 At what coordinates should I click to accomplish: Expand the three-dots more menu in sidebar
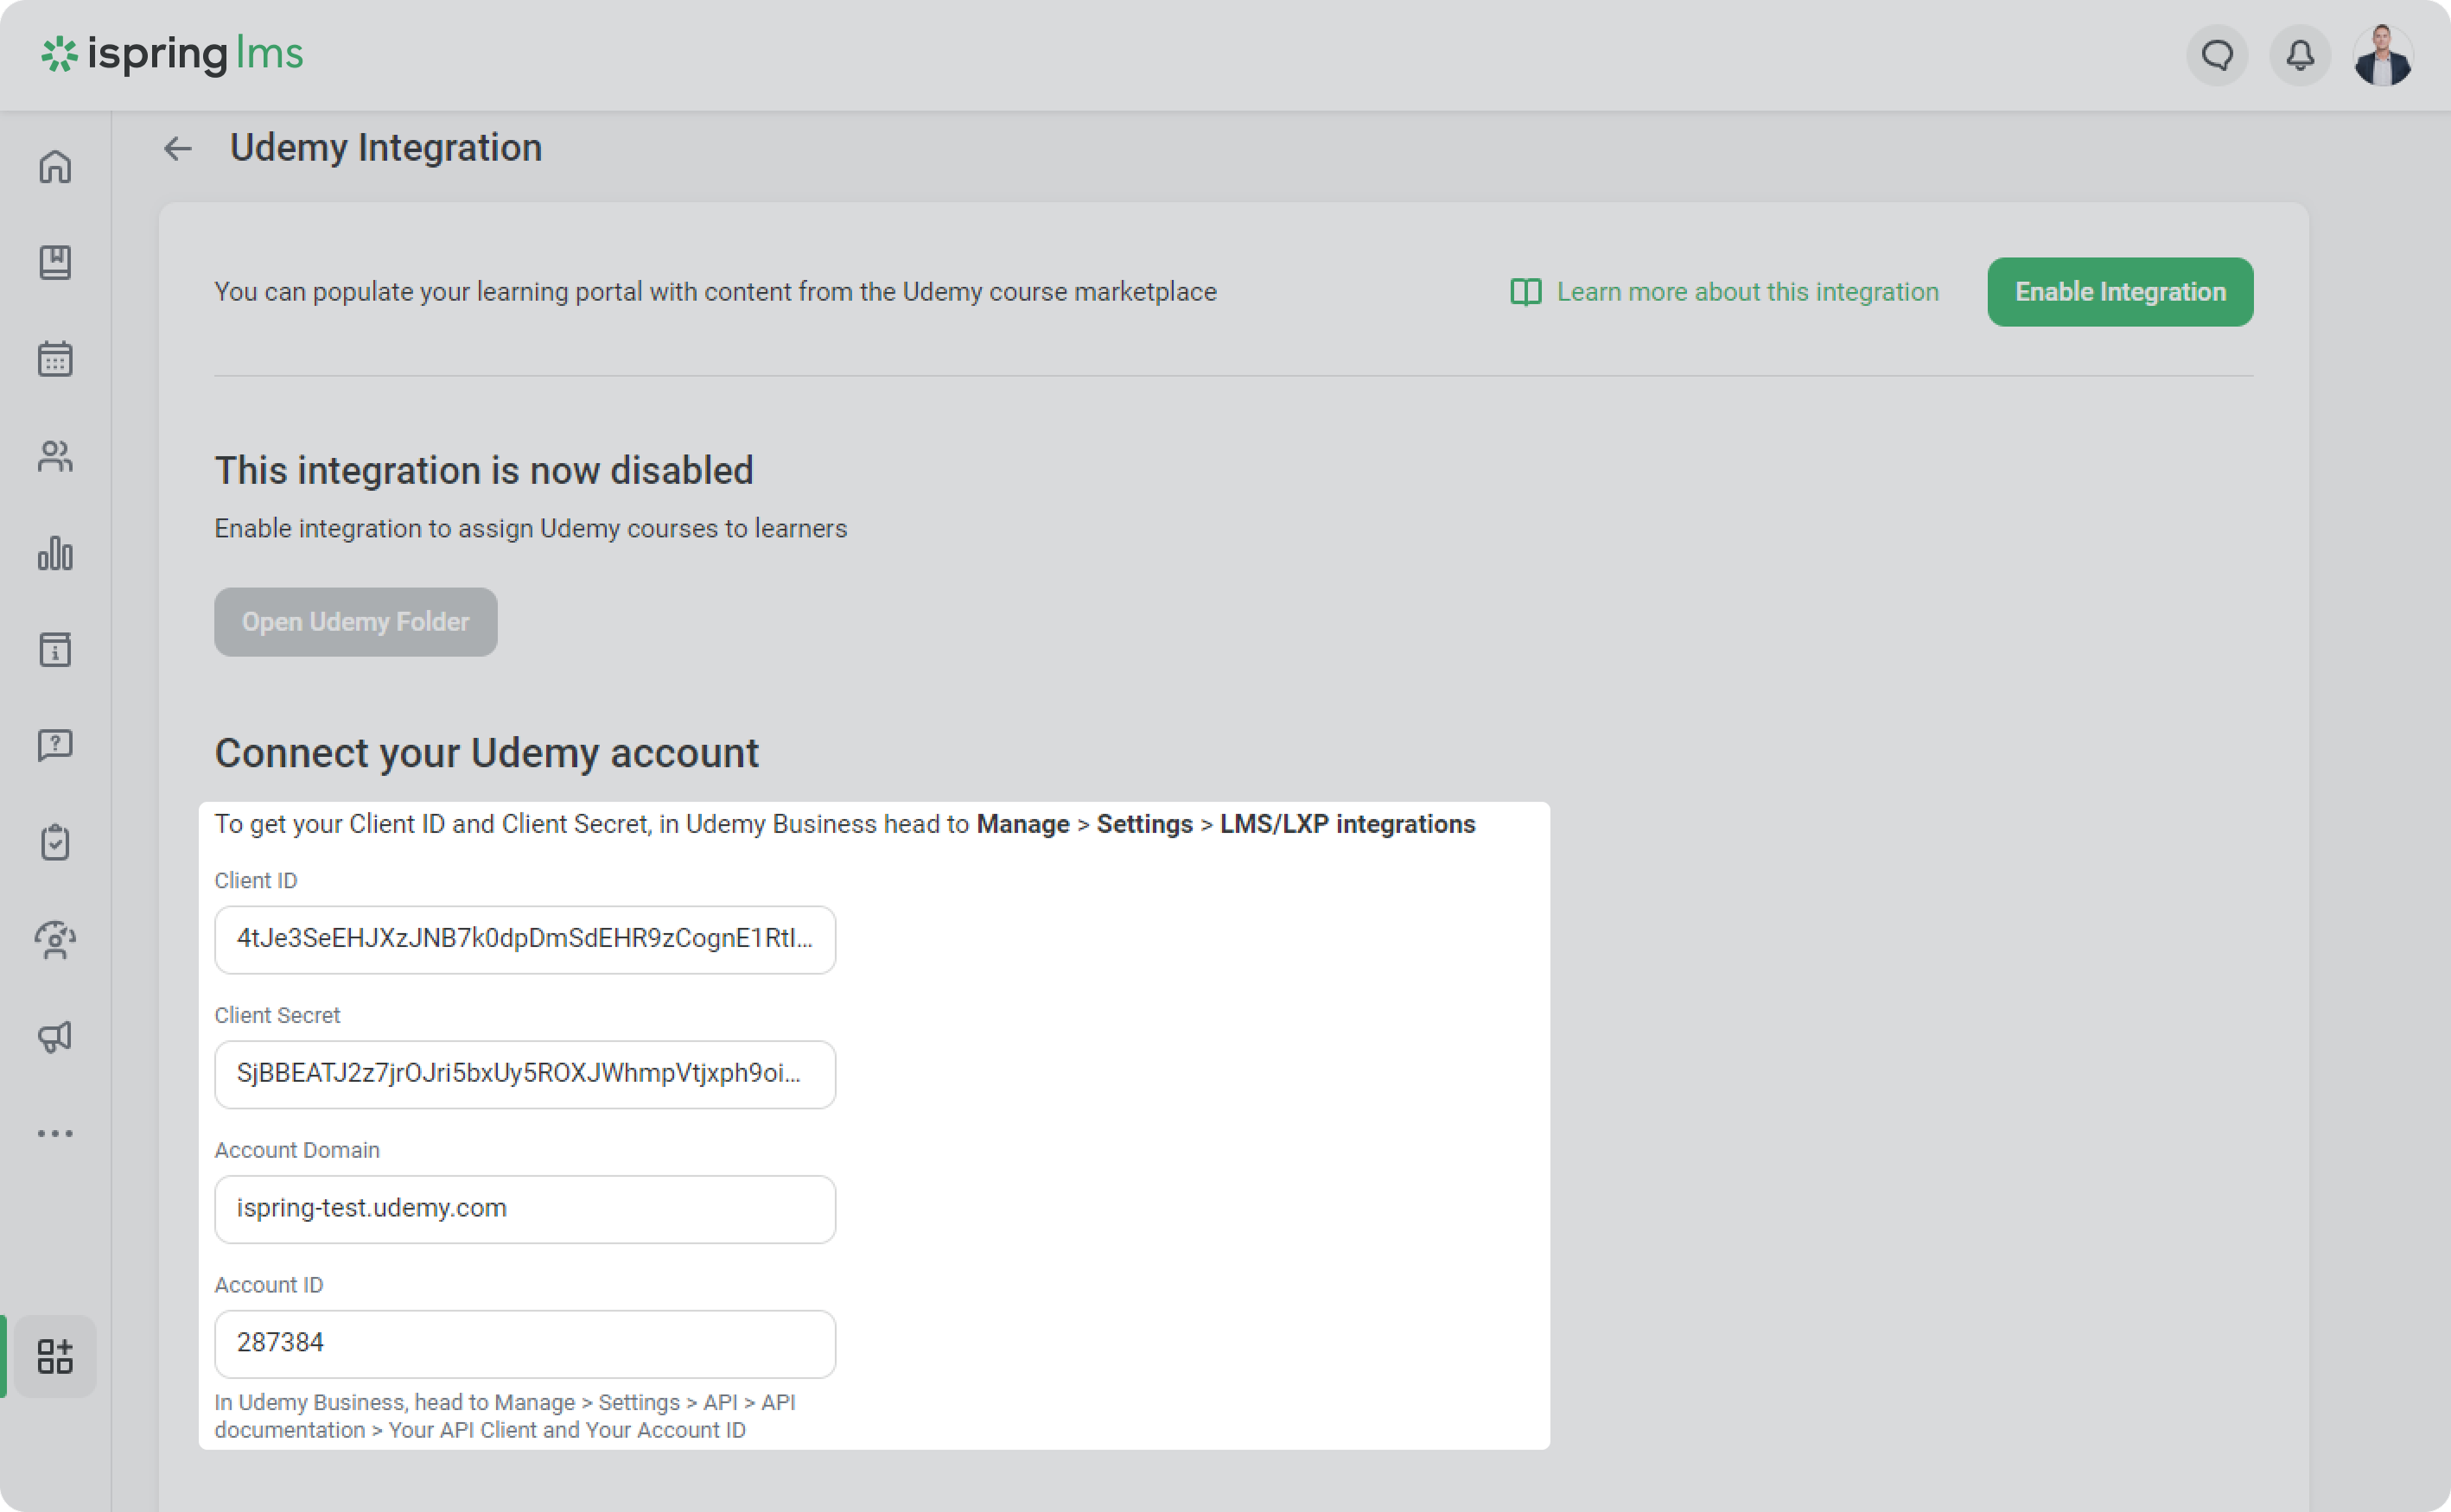pos(55,1133)
